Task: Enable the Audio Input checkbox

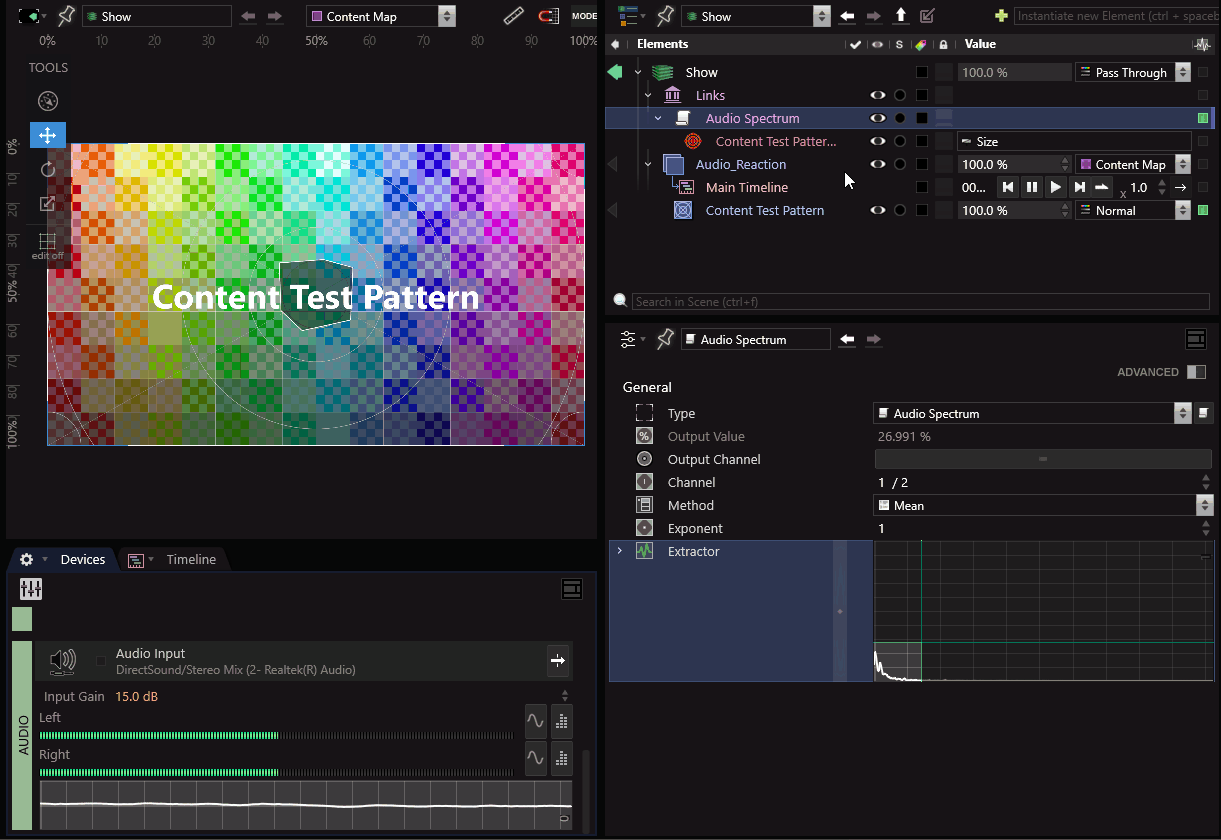Action: [x=100, y=661]
